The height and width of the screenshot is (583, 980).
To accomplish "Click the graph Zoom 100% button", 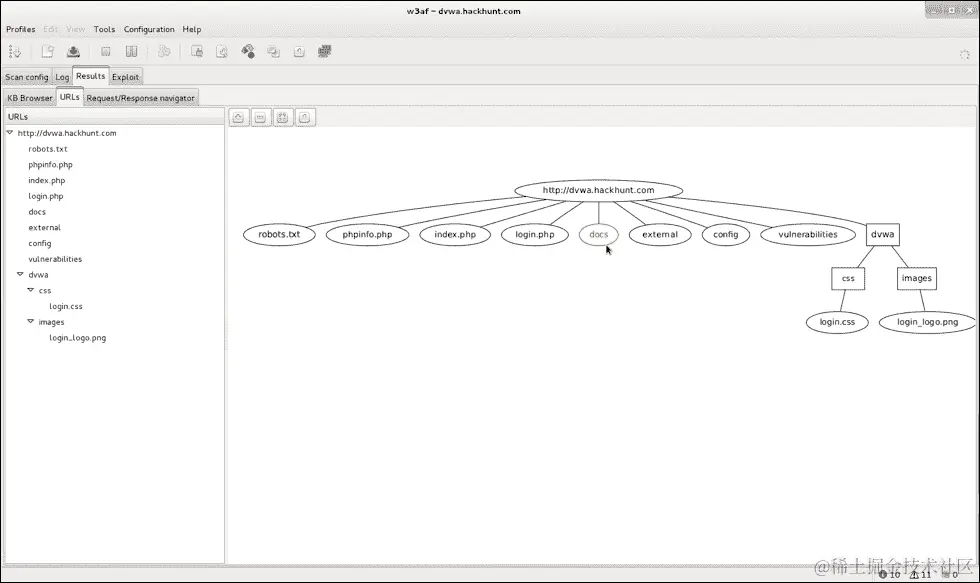I will (305, 117).
